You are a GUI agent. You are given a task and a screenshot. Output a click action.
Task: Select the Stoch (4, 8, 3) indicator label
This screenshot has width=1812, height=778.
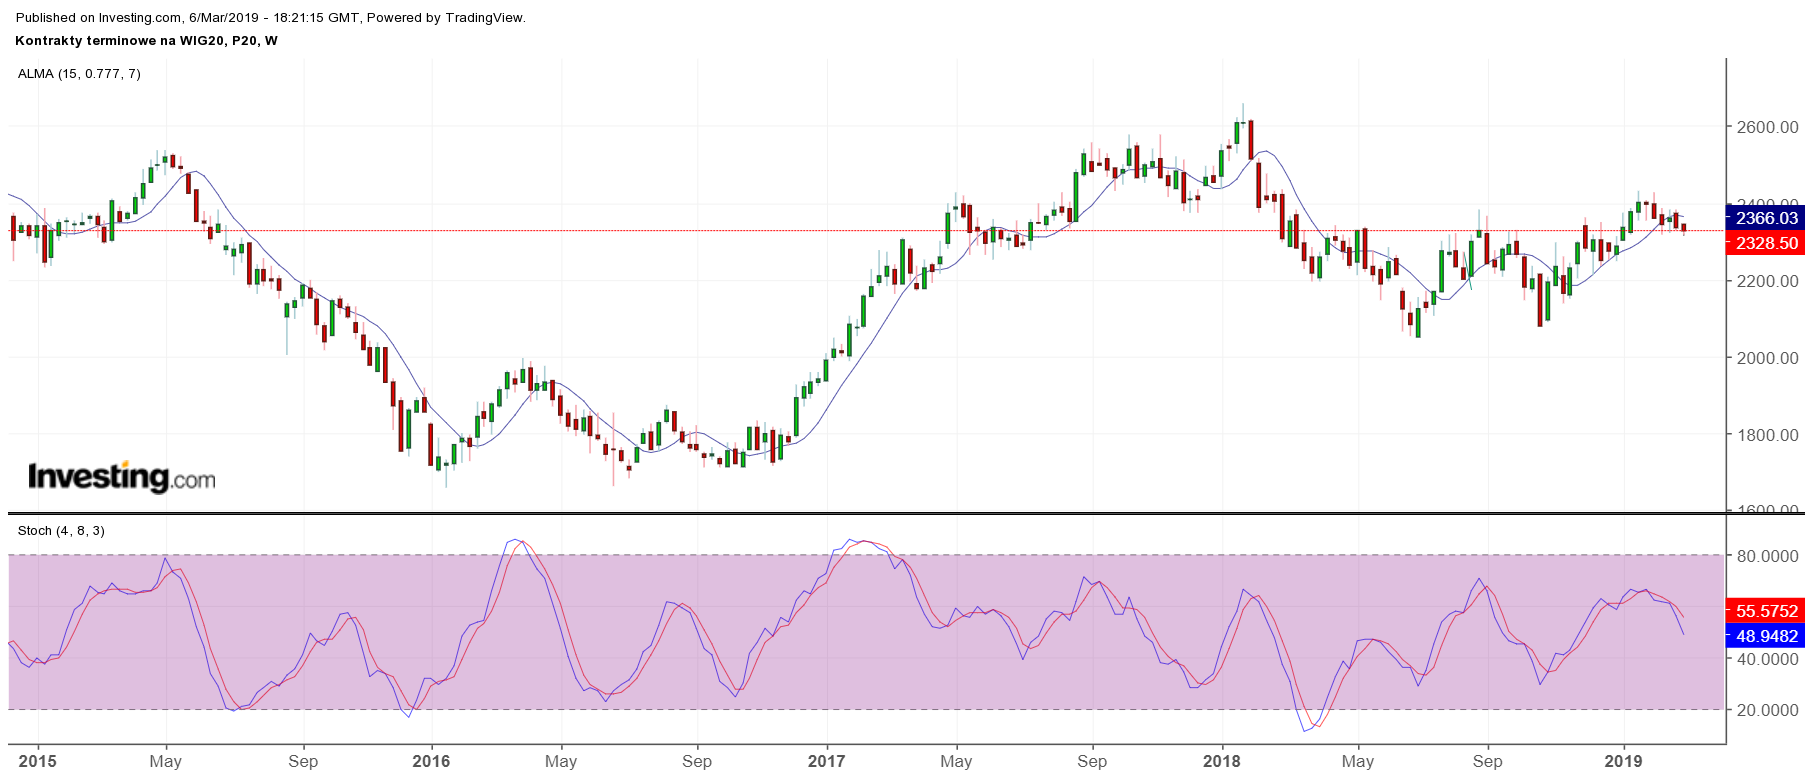(x=61, y=531)
